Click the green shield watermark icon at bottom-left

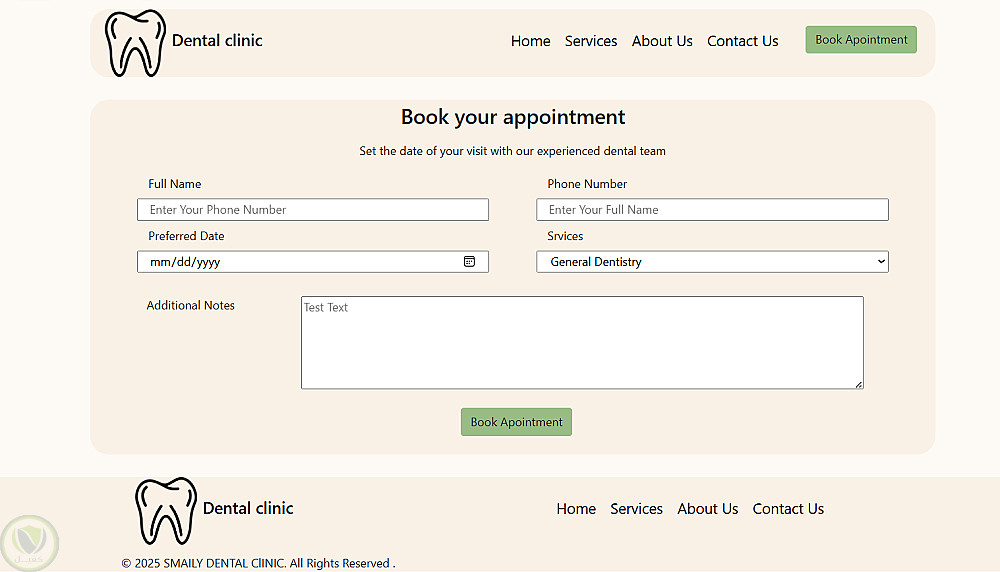click(x=29, y=543)
